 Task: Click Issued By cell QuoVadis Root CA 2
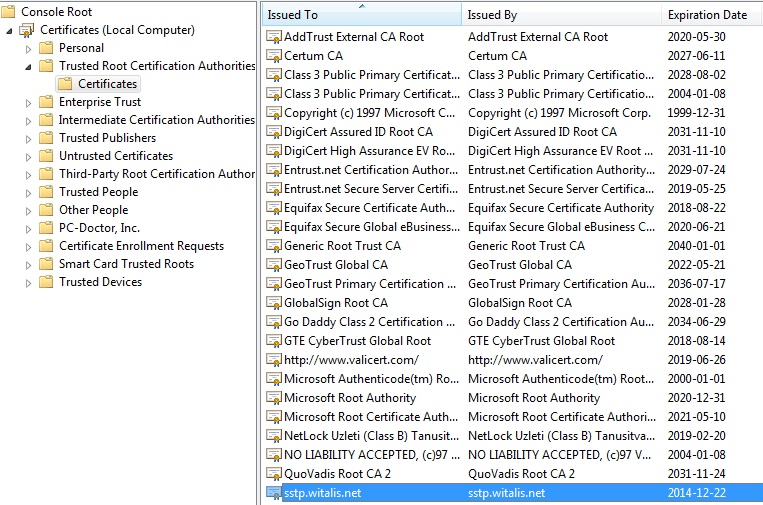click(521, 473)
